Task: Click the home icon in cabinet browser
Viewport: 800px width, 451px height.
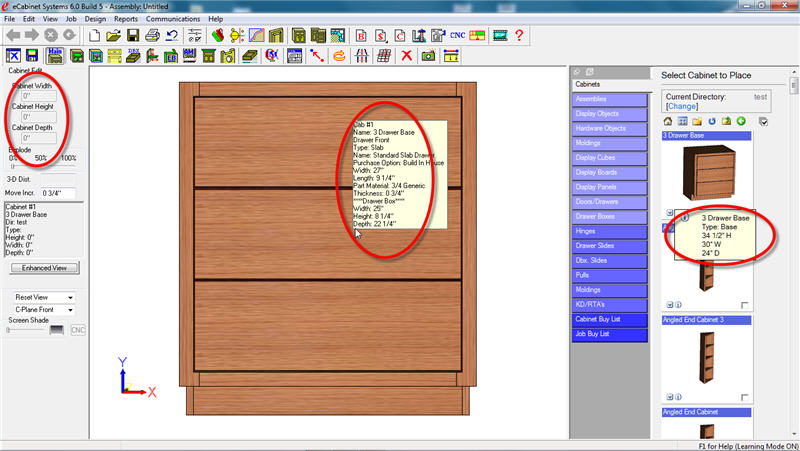Action: point(668,121)
